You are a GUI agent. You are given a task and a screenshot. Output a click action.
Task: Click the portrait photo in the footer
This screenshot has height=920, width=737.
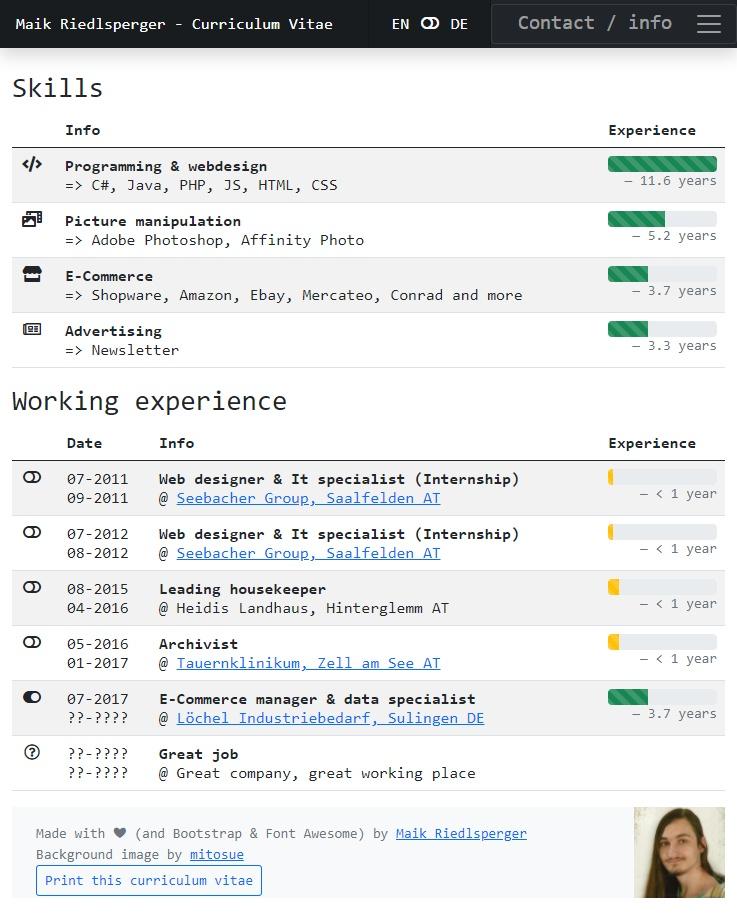point(679,852)
